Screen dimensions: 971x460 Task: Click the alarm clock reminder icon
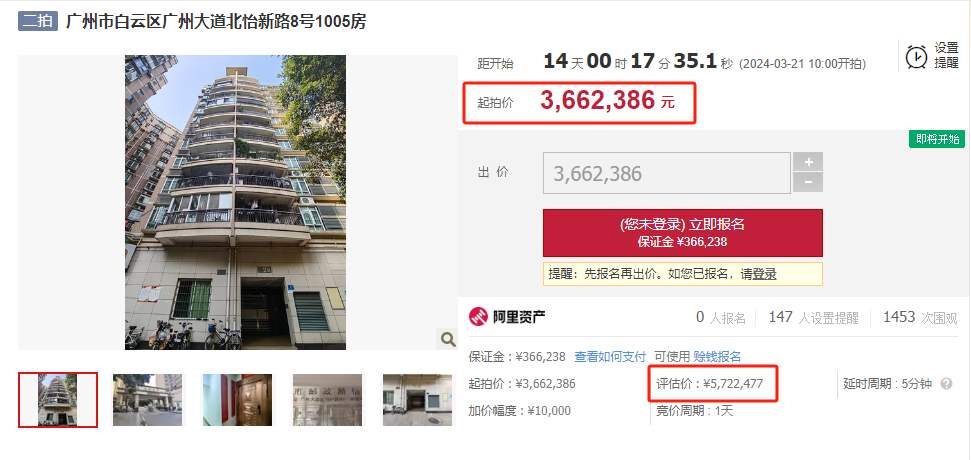[916, 56]
